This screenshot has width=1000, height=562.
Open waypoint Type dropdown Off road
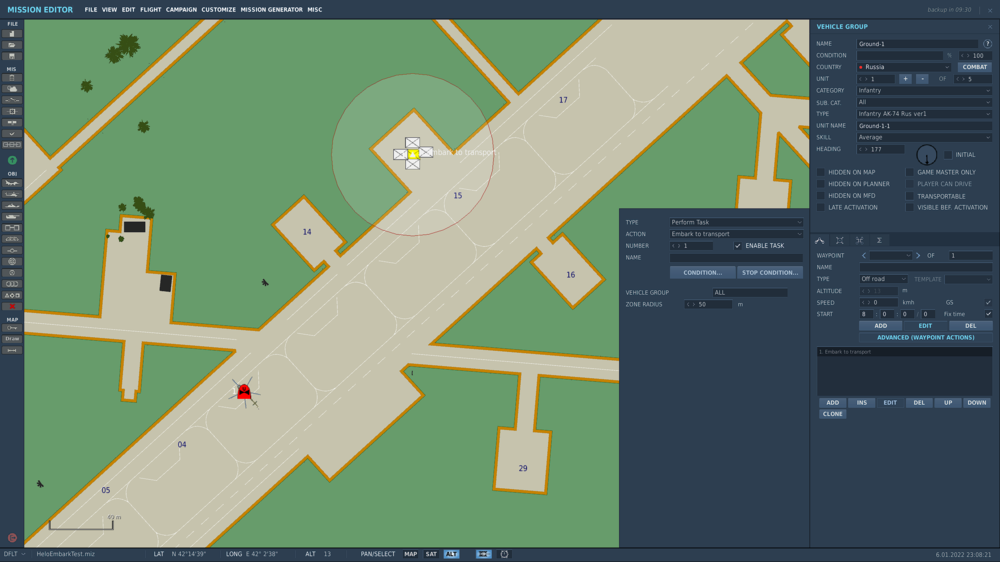tap(883, 279)
